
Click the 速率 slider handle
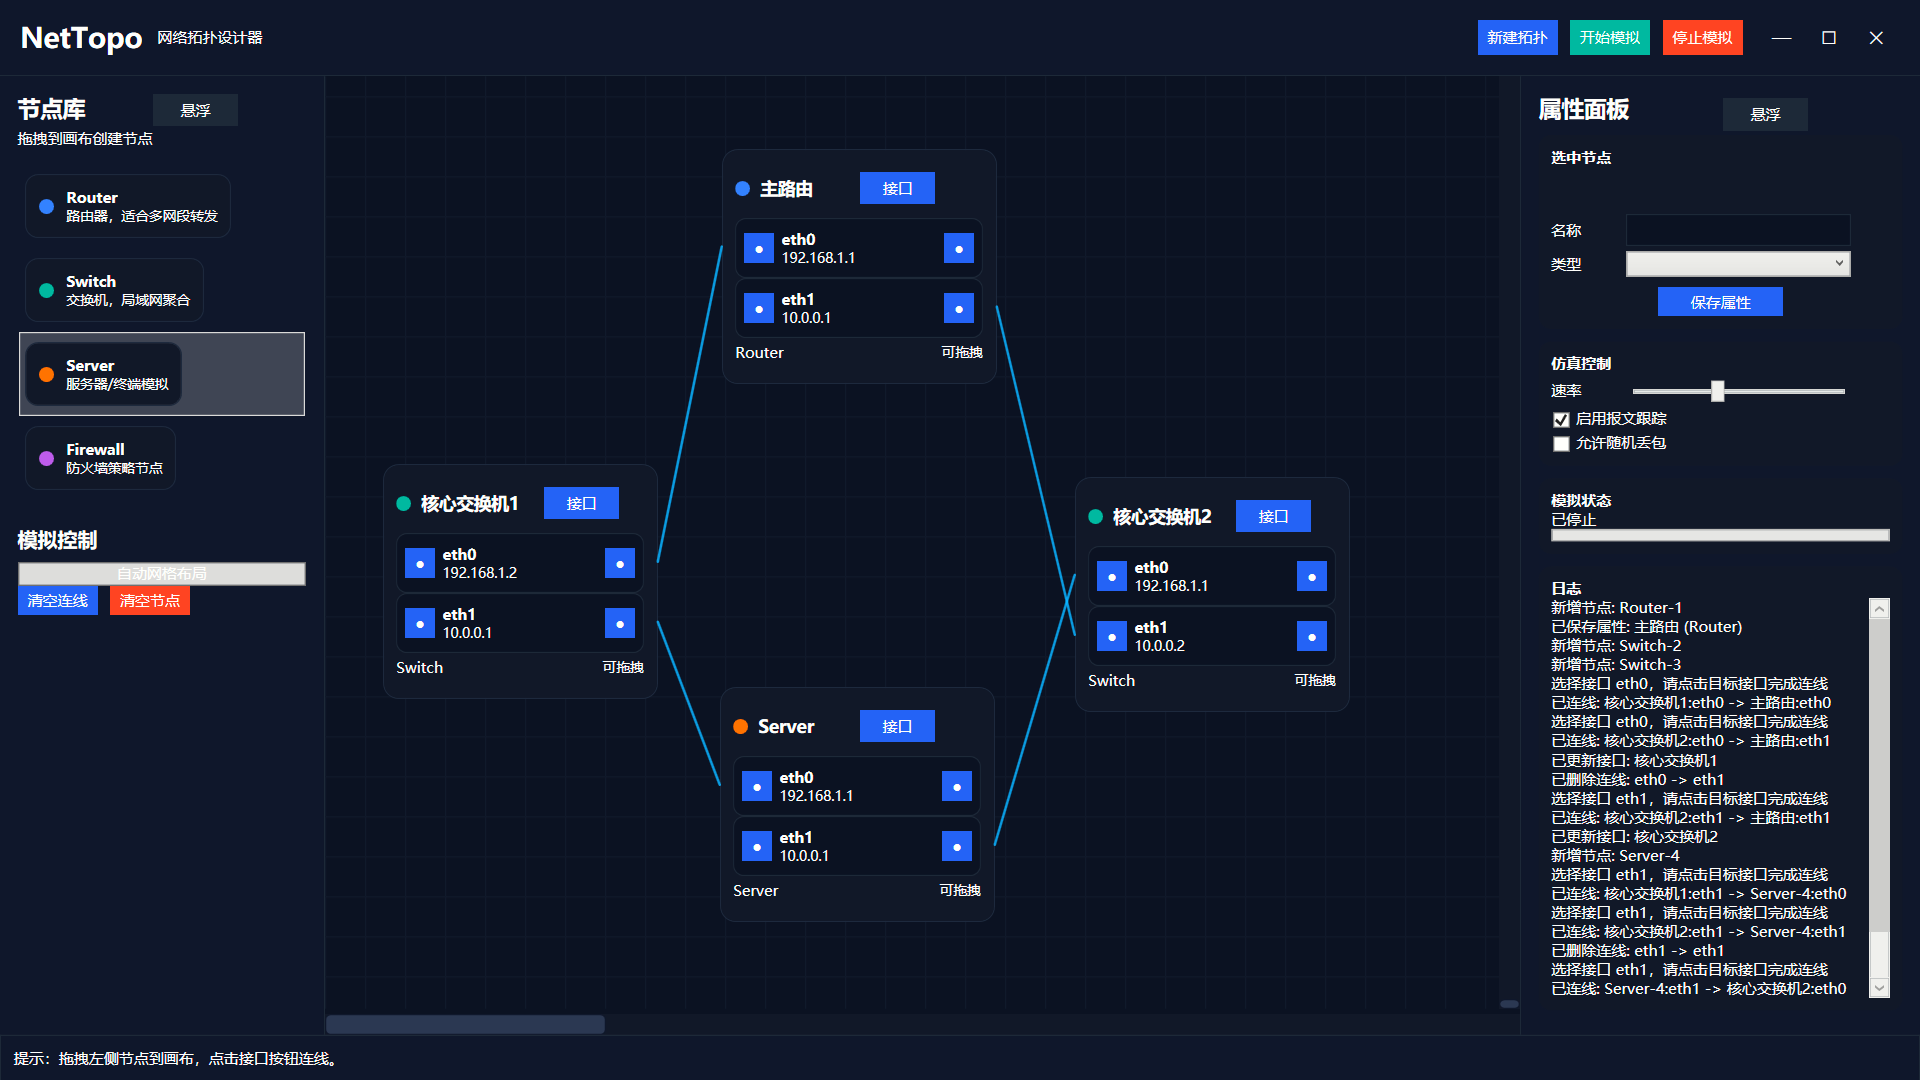click(1717, 391)
